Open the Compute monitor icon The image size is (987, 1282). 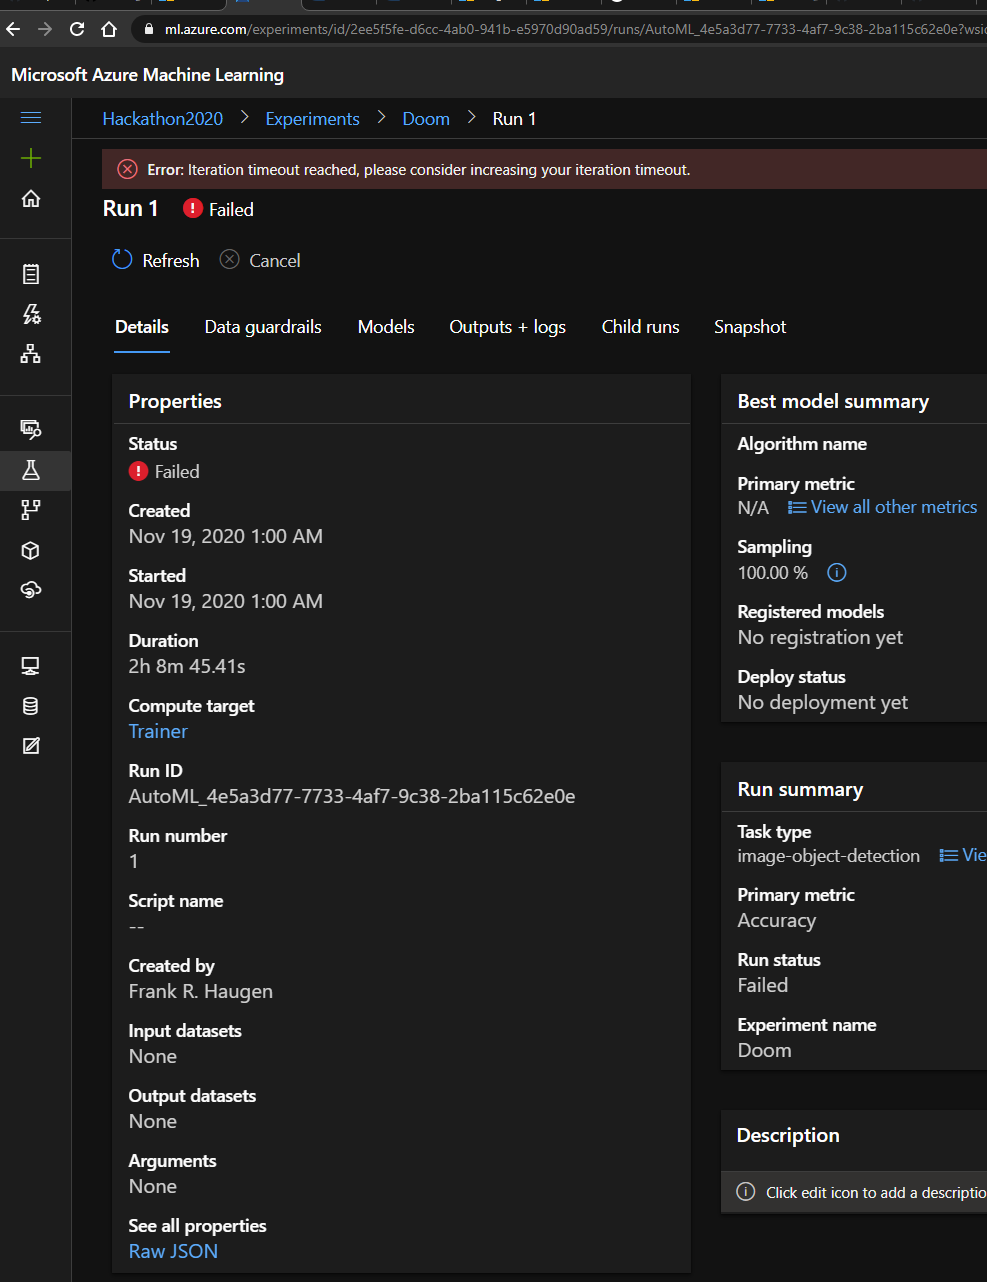point(30,665)
